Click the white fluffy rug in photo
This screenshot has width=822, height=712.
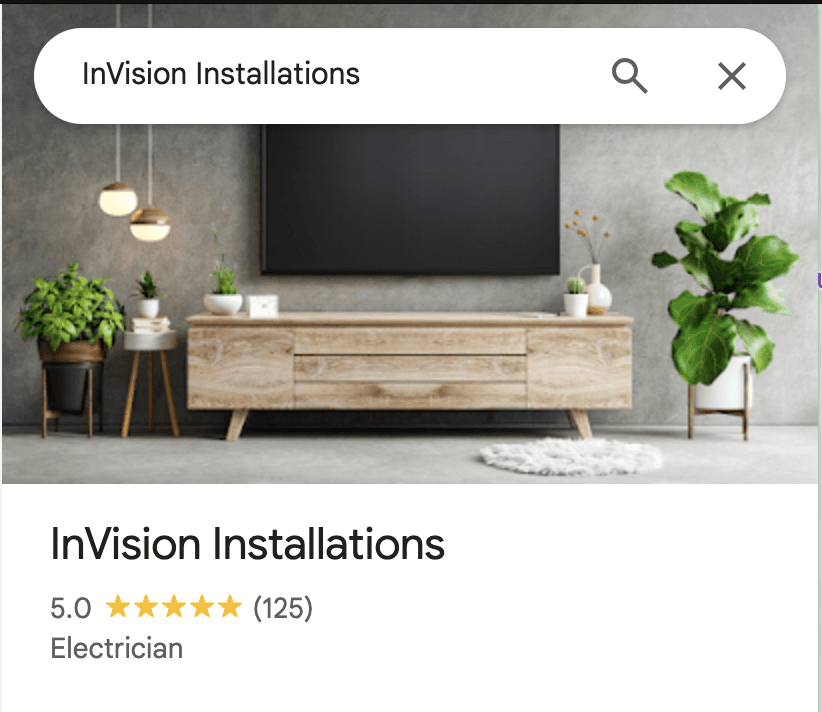coord(570,456)
